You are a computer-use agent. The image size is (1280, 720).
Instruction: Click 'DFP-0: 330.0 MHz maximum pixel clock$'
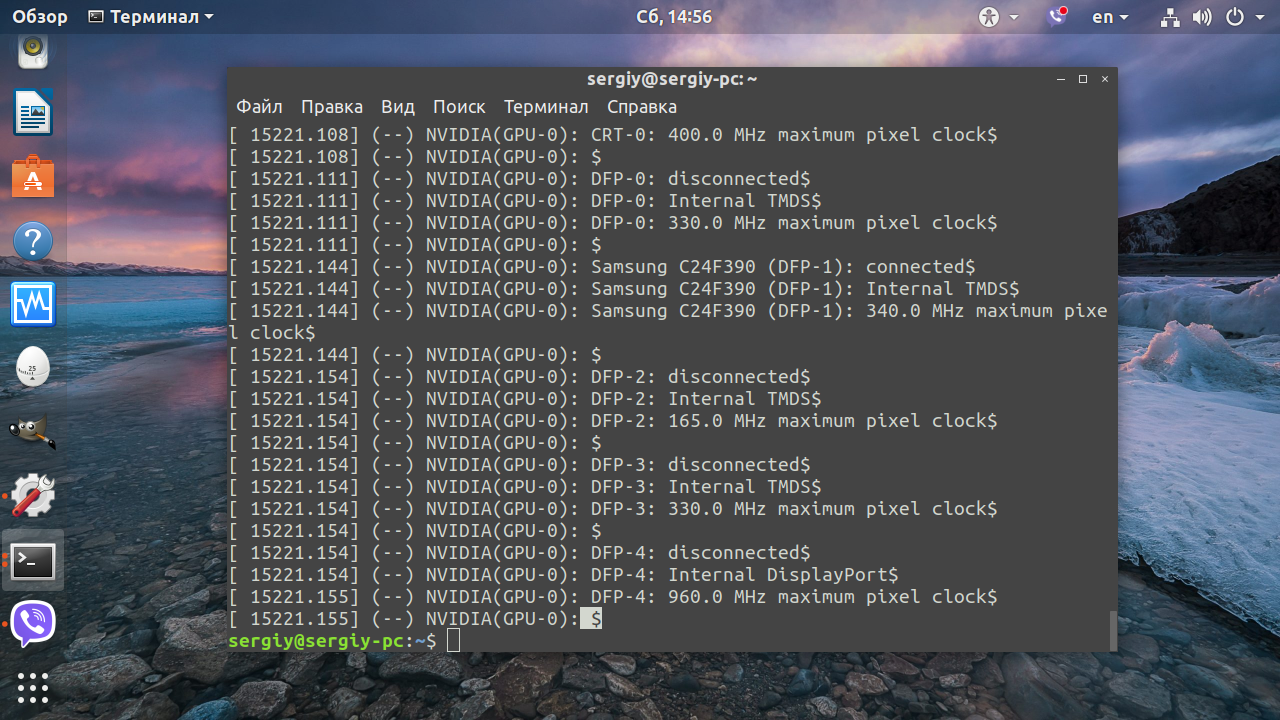click(x=794, y=222)
